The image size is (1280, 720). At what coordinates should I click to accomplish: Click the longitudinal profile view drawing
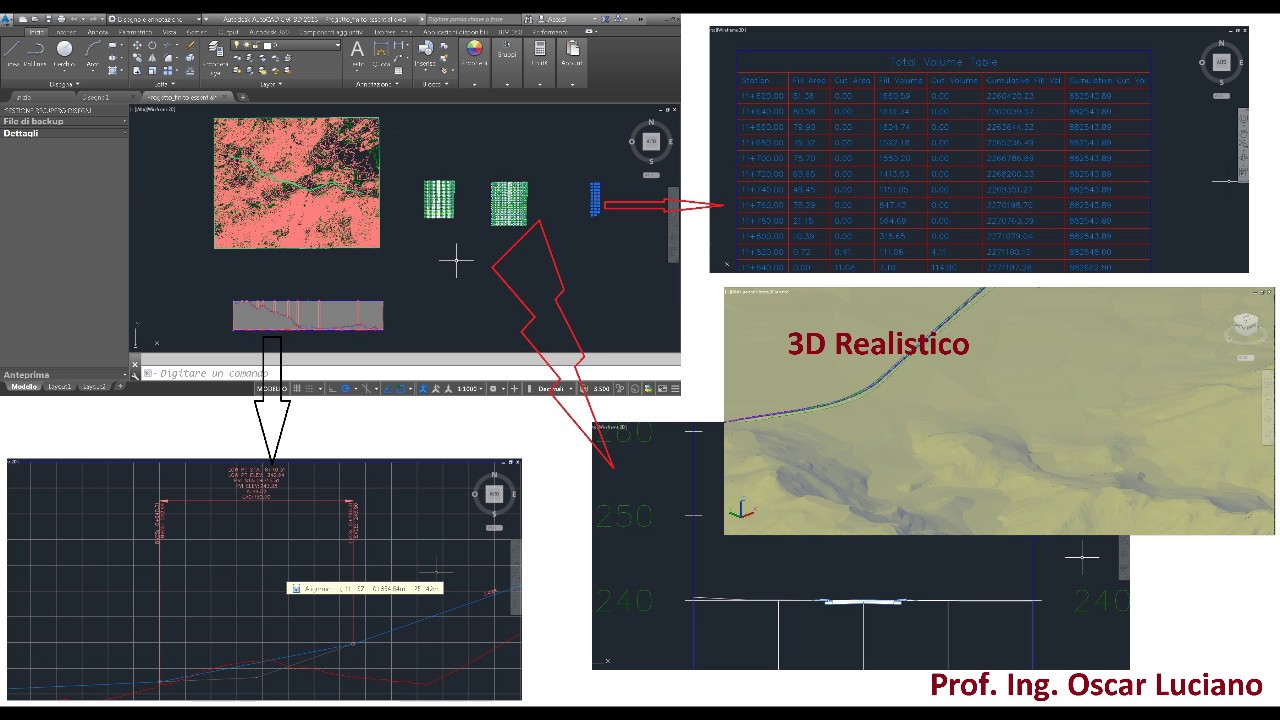pos(308,315)
